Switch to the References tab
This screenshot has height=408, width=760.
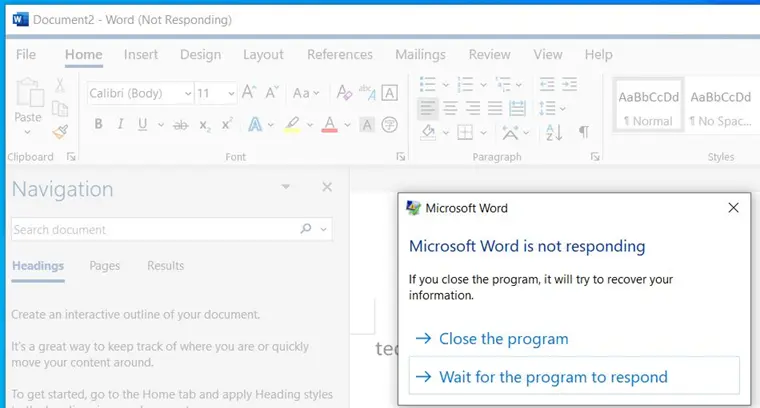click(340, 54)
